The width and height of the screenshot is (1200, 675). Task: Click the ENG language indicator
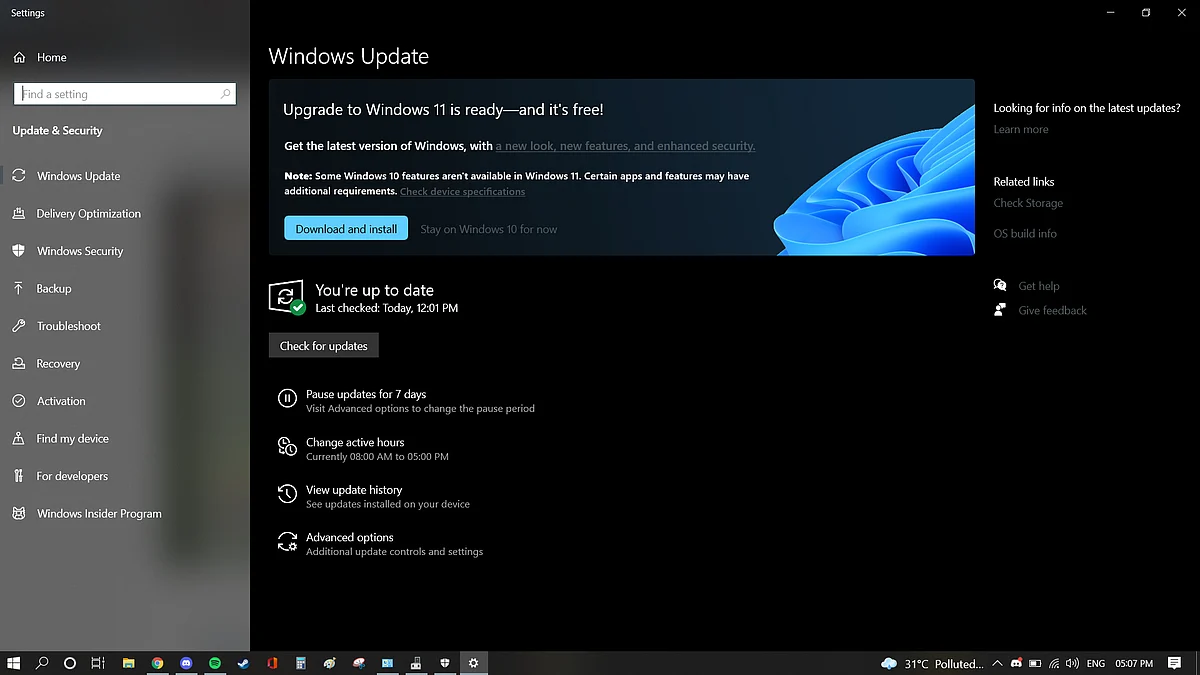(1096, 664)
